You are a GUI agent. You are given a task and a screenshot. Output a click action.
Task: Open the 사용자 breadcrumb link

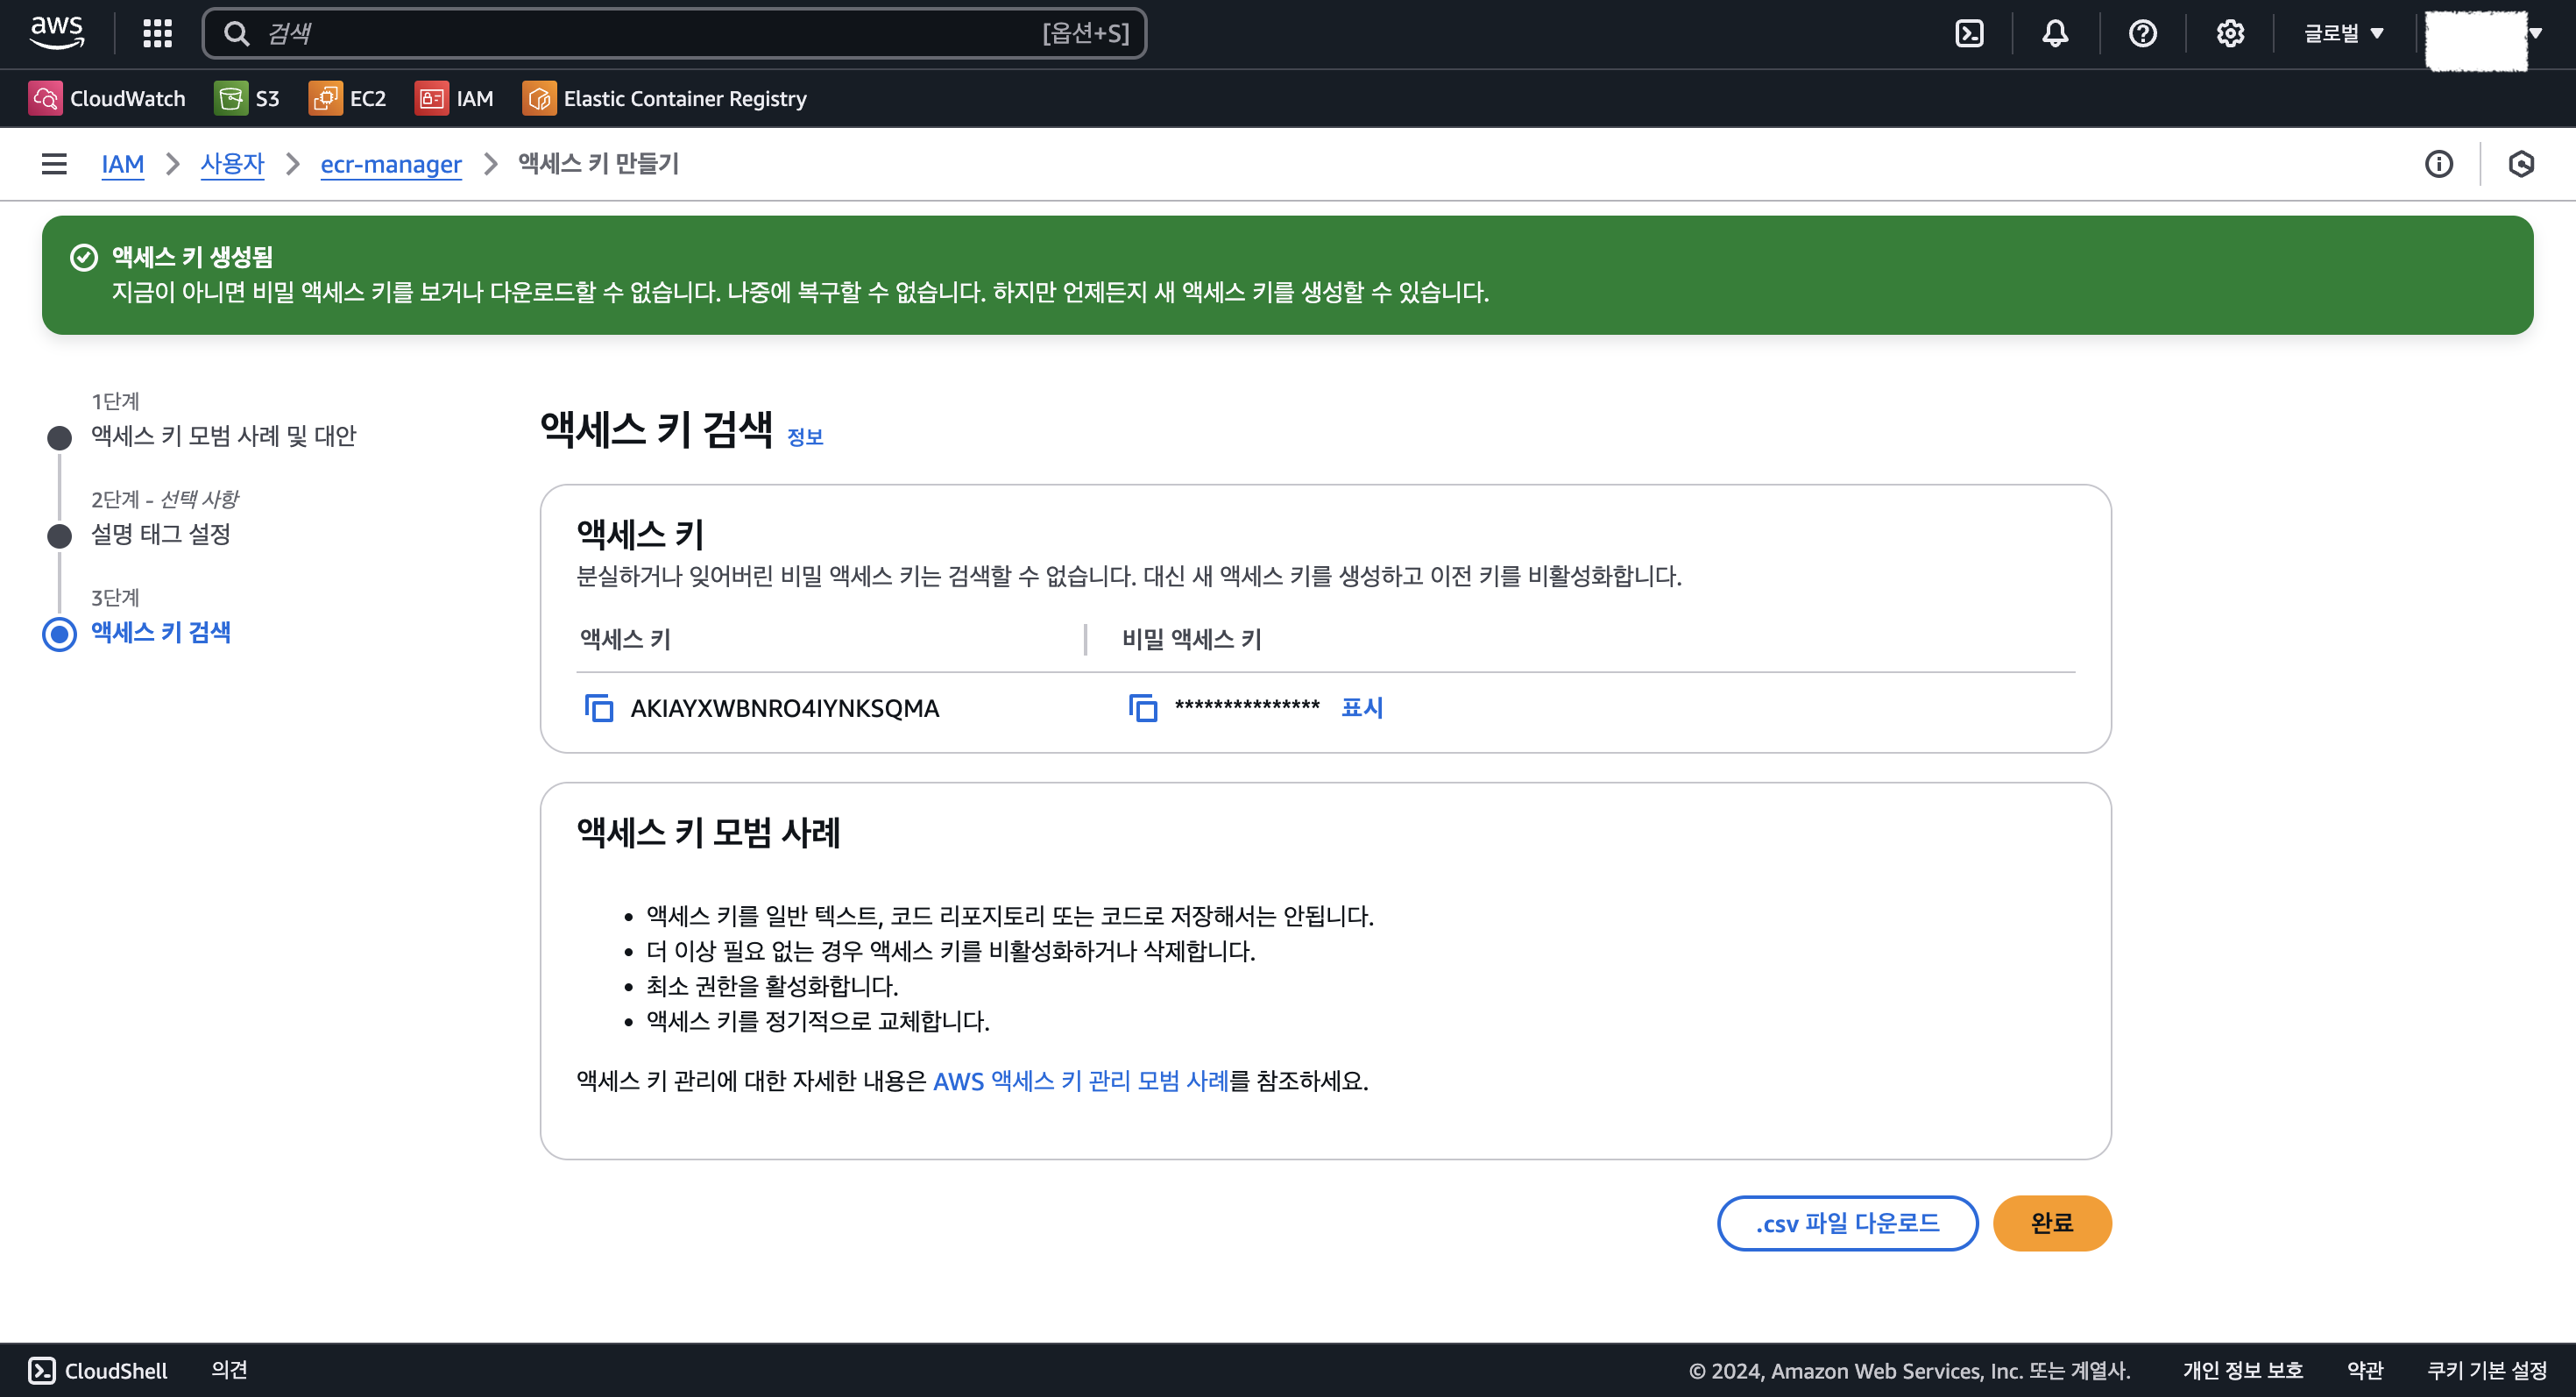232,164
